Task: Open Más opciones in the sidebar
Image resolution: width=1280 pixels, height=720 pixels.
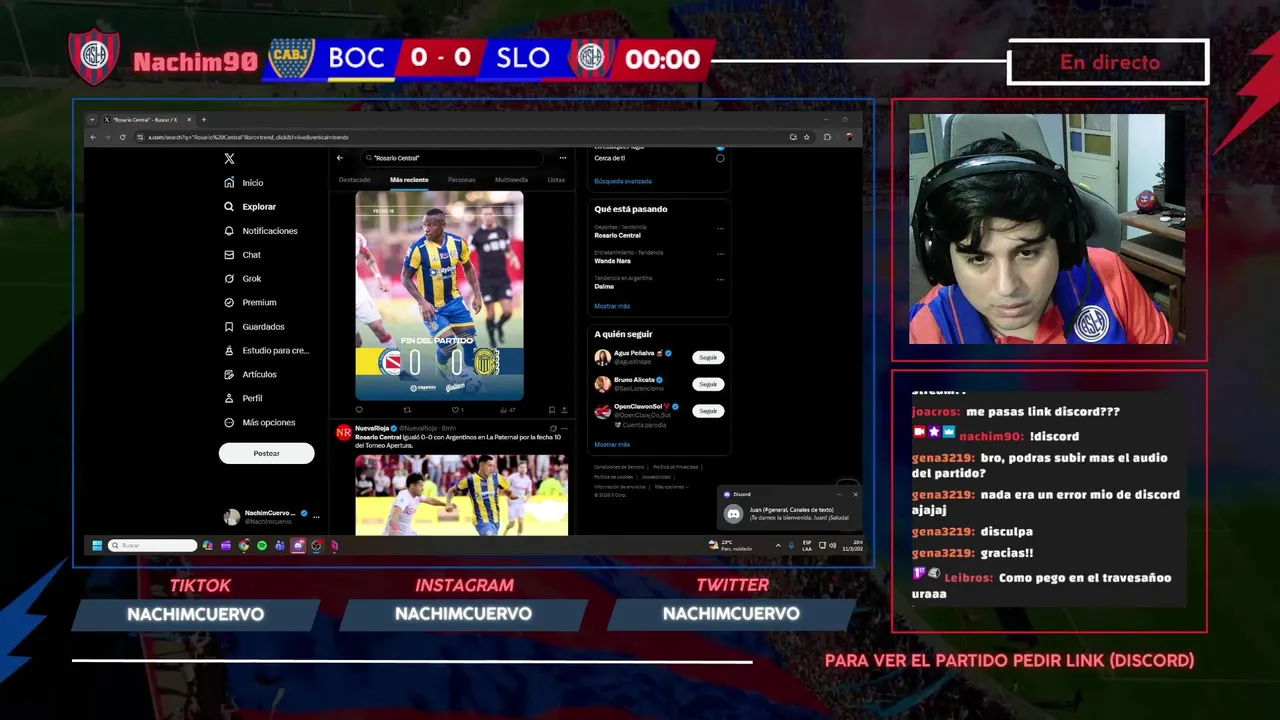Action: coord(259,422)
